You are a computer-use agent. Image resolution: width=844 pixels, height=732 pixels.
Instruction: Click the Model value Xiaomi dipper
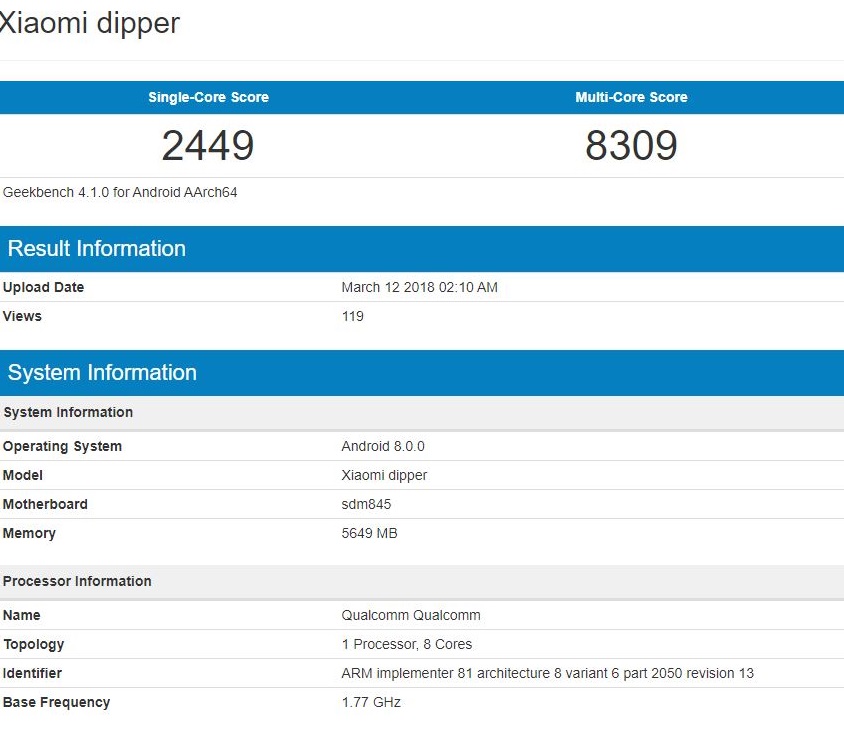point(384,475)
